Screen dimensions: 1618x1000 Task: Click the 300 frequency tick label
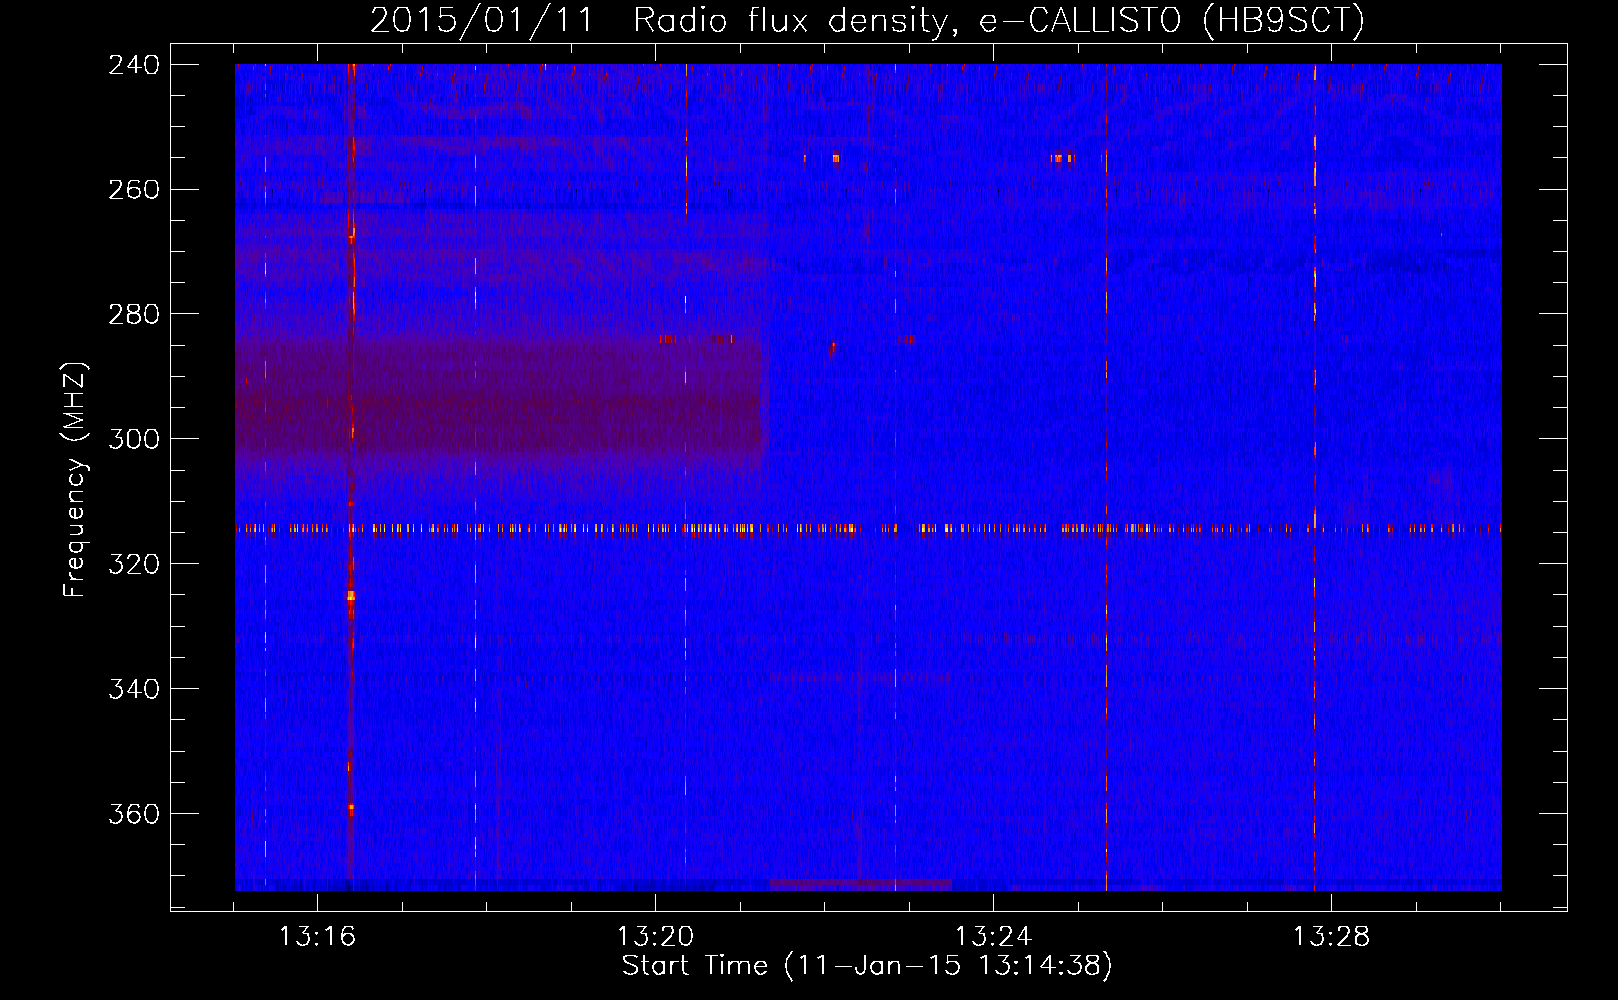click(x=134, y=440)
